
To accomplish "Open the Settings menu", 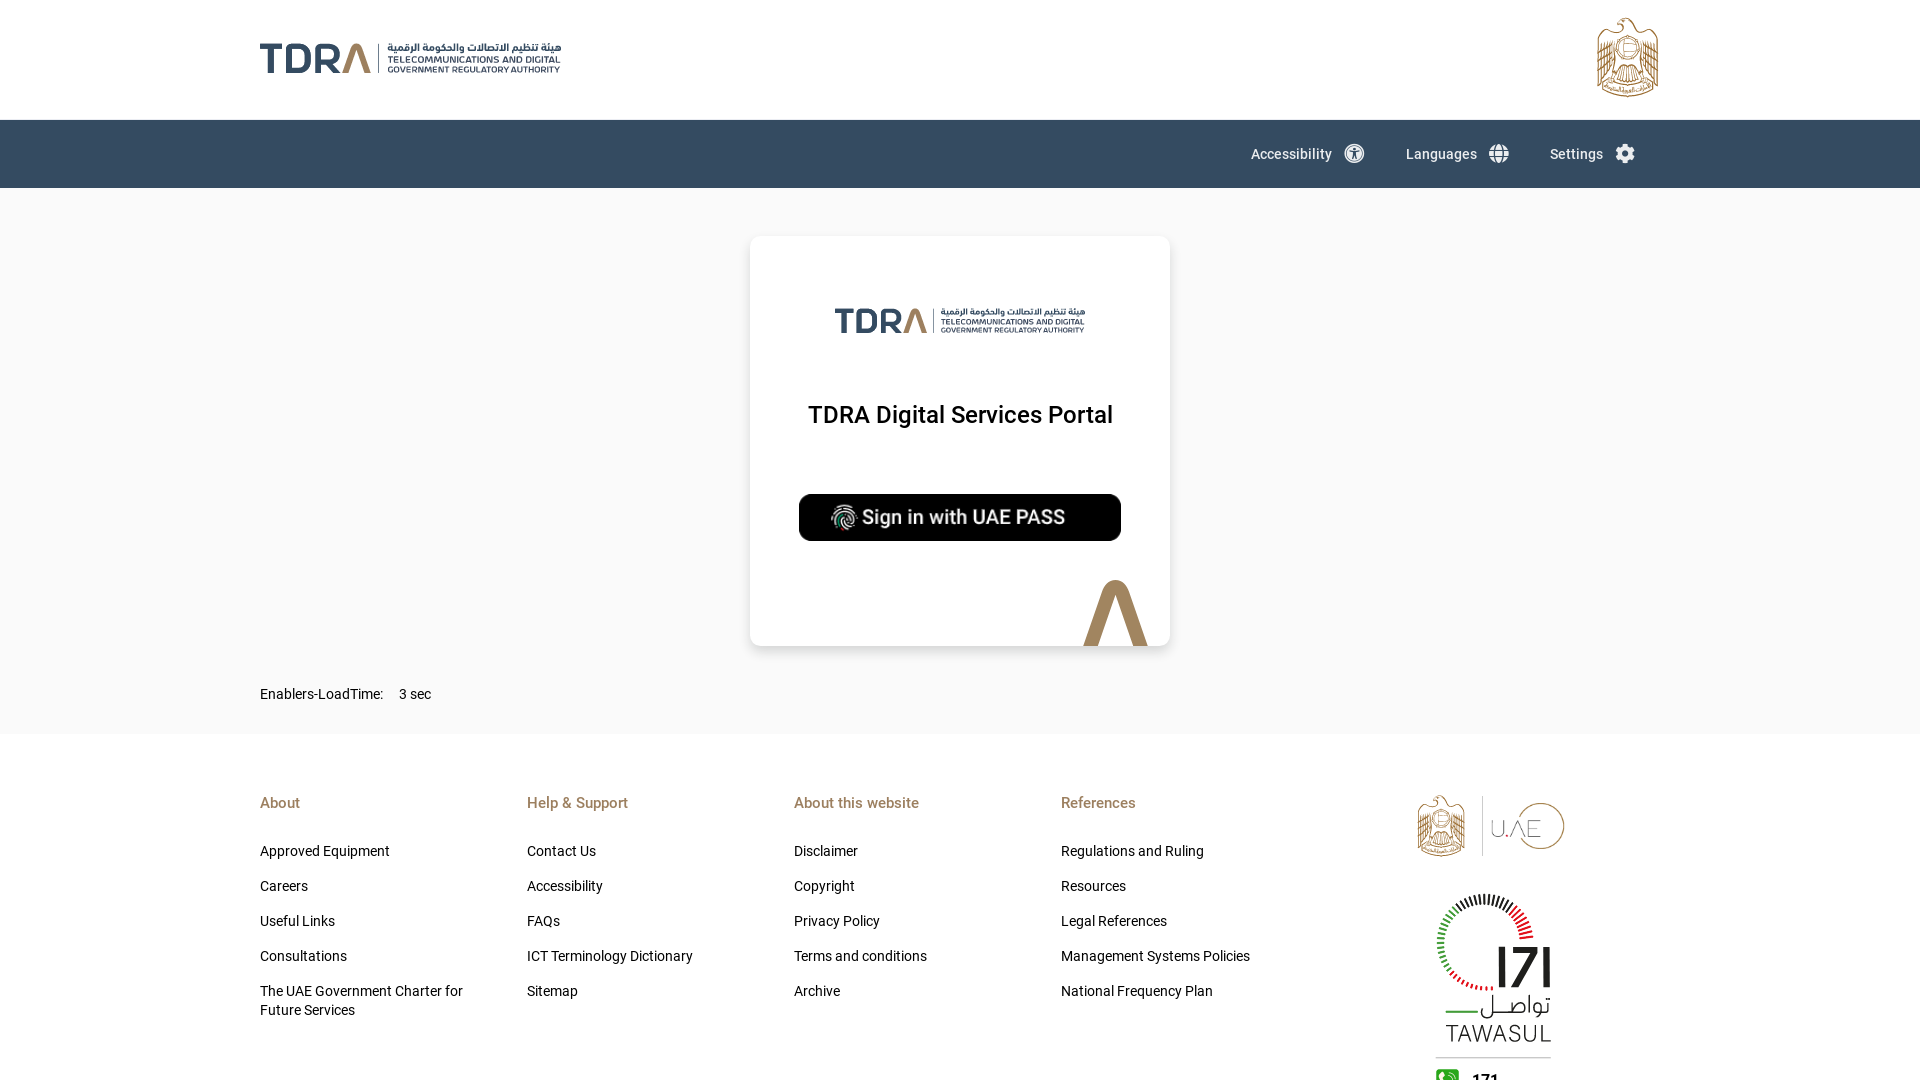I will click(1576, 154).
